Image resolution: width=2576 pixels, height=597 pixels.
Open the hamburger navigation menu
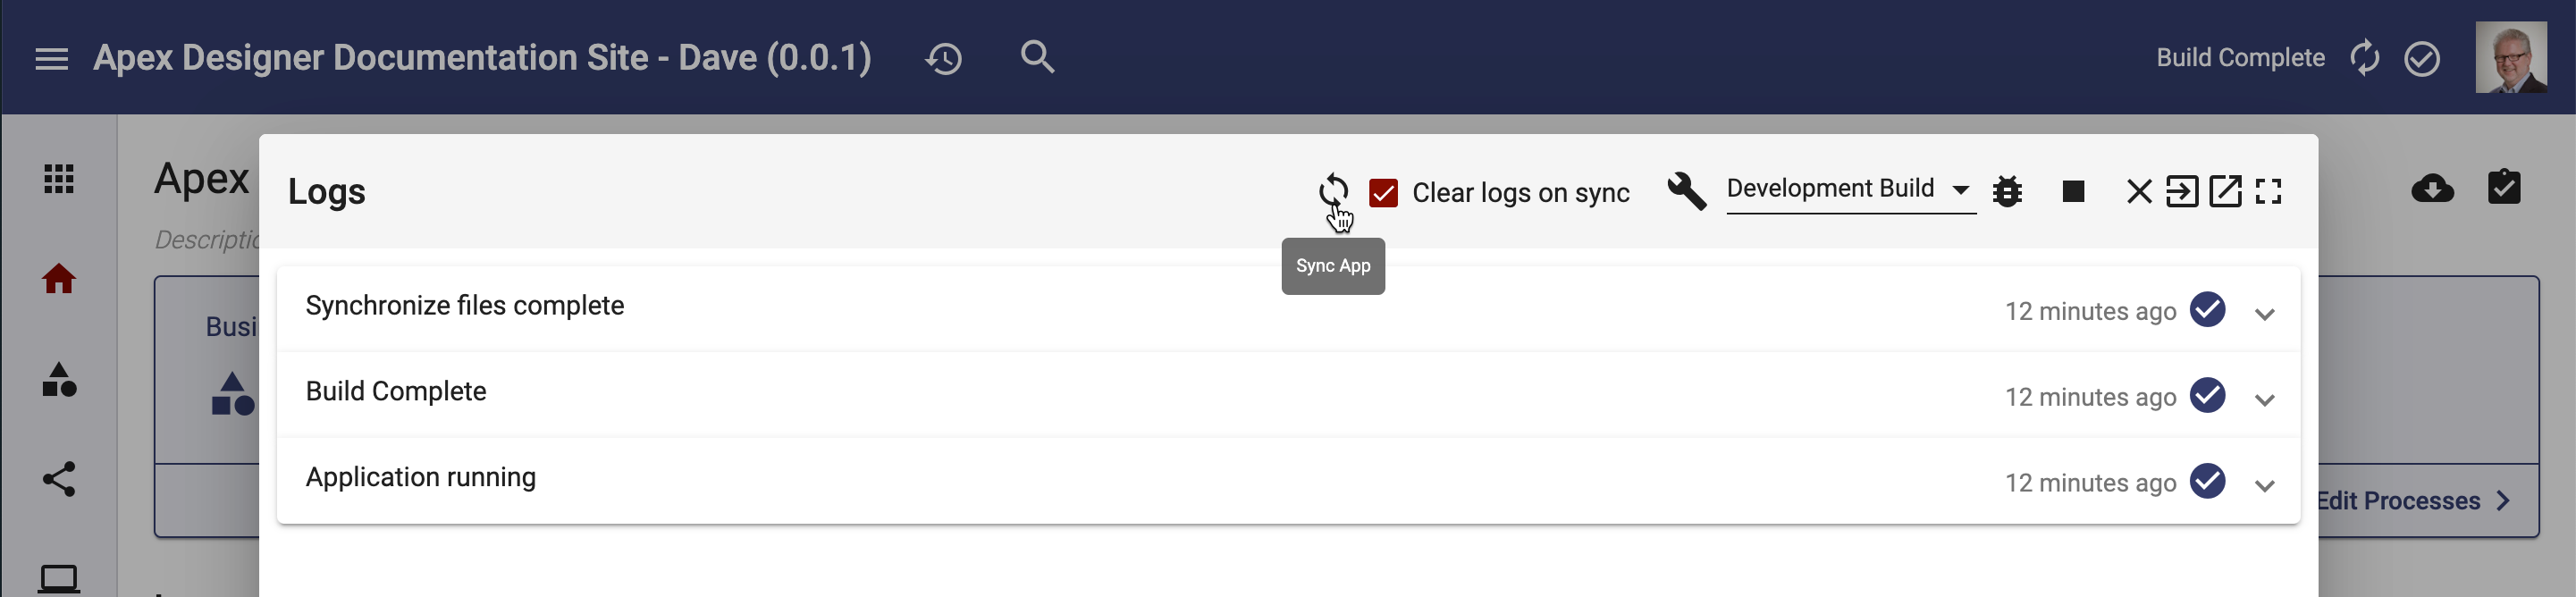[52, 59]
